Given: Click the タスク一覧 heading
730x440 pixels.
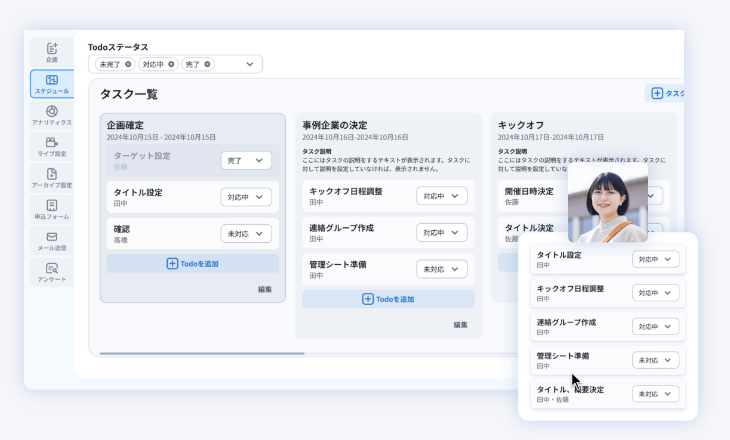Looking at the screenshot, I should pyautogui.click(x=129, y=94).
